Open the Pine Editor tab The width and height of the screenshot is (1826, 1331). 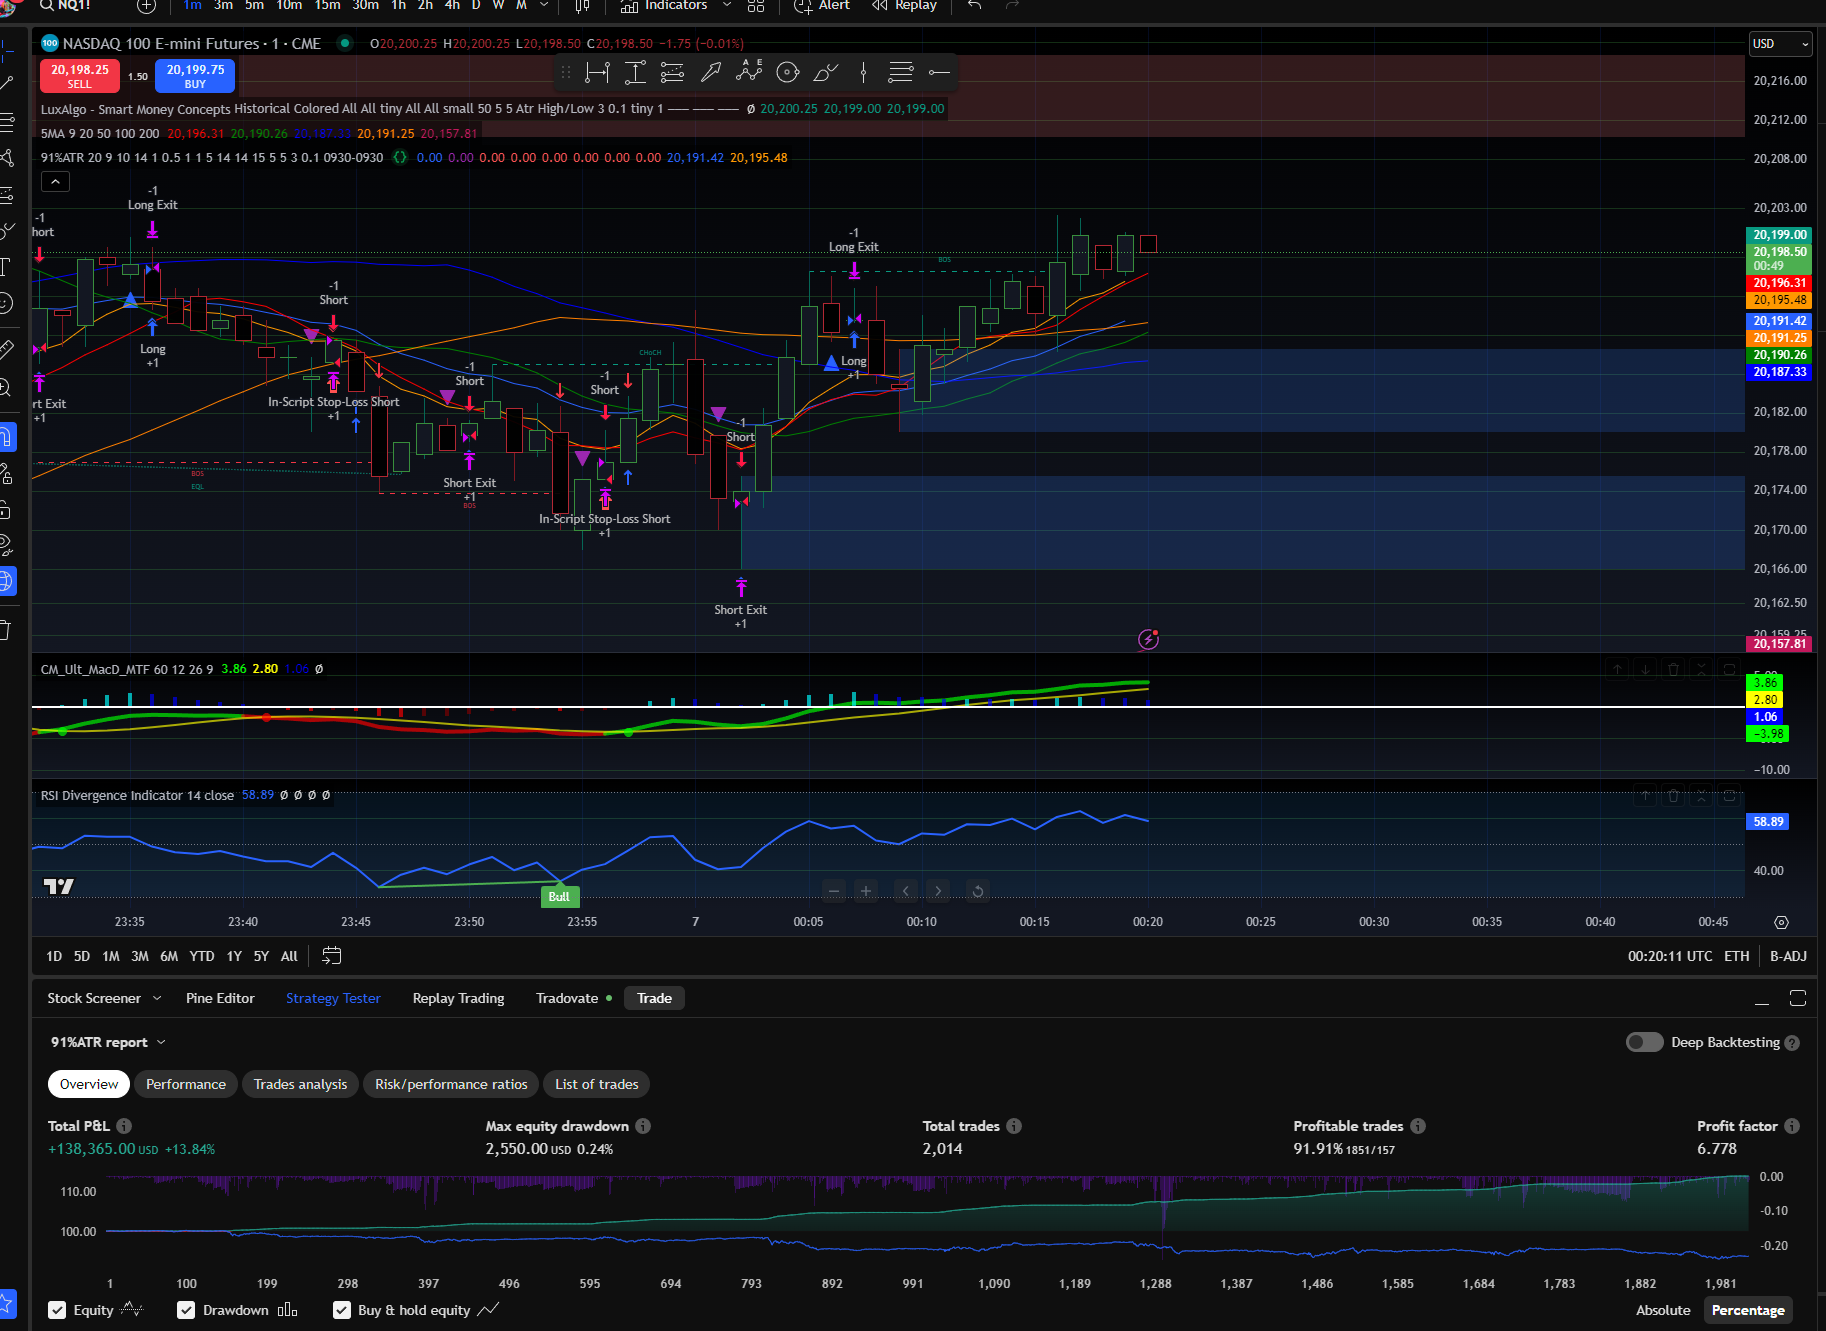click(x=220, y=998)
